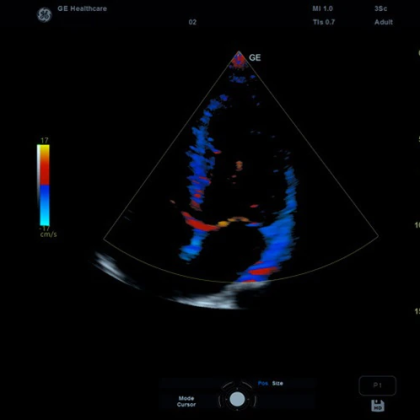Image resolution: width=420 pixels, height=420 pixels.
Task: Click the trackball control center
Action: pyautogui.click(x=237, y=399)
